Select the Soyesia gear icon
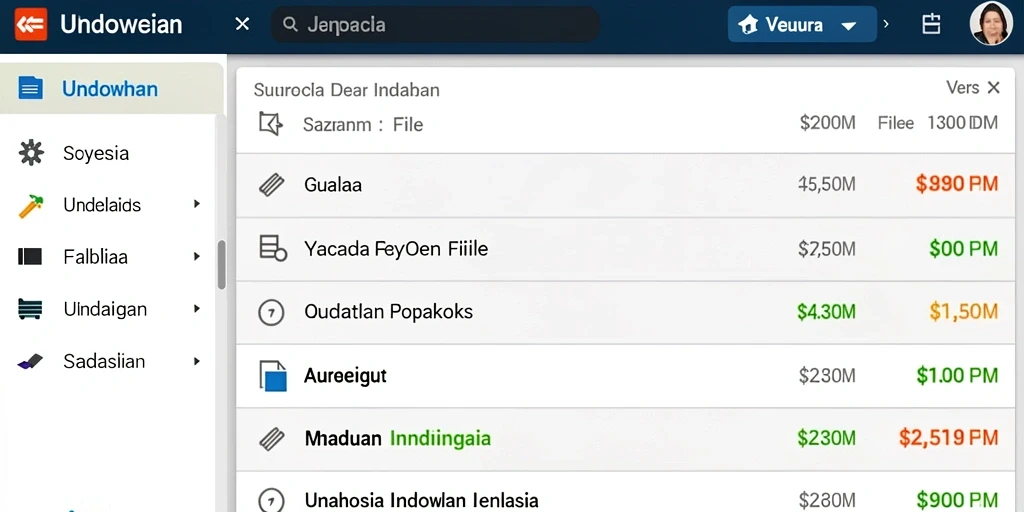Image resolution: width=1024 pixels, height=512 pixels. pyautogui.click(x=31, y=153)
